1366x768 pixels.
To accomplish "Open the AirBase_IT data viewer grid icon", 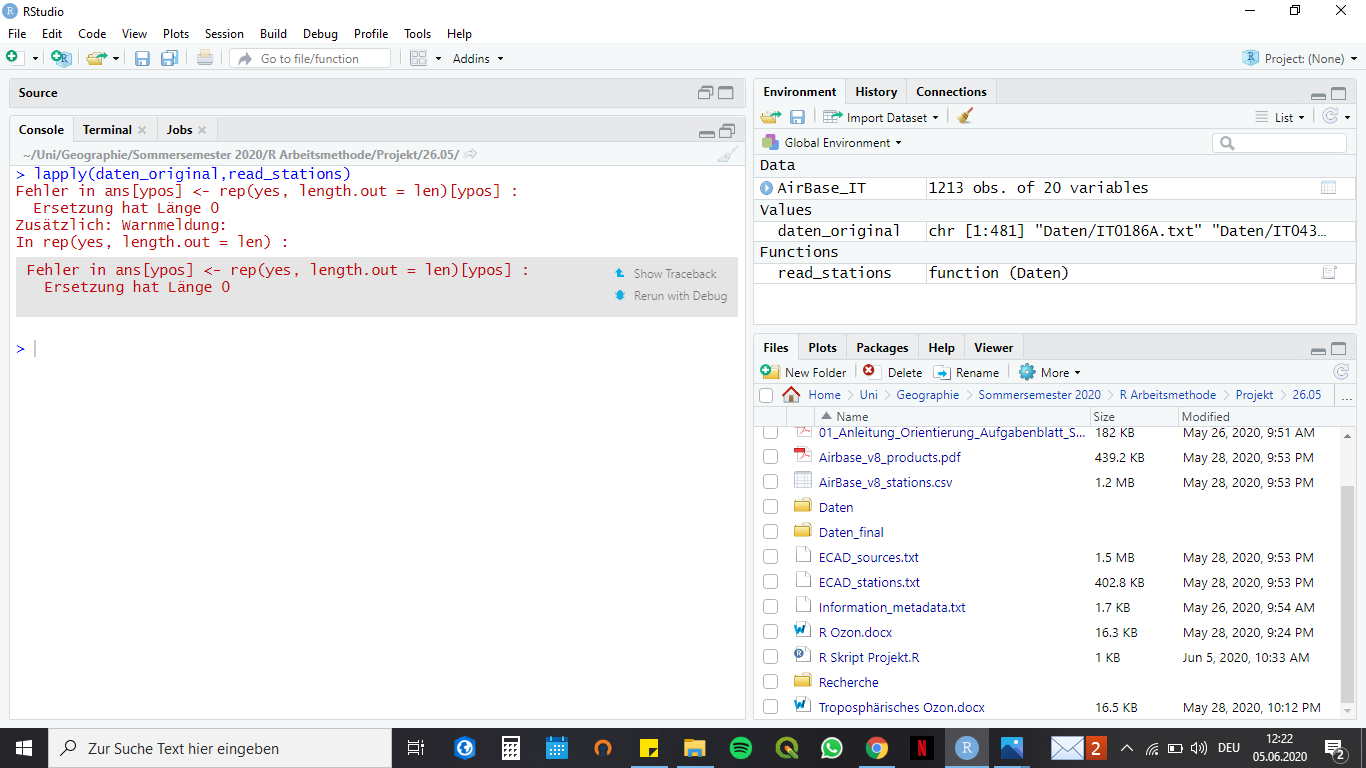I will pyautogui.click(x=1328, y=188).
